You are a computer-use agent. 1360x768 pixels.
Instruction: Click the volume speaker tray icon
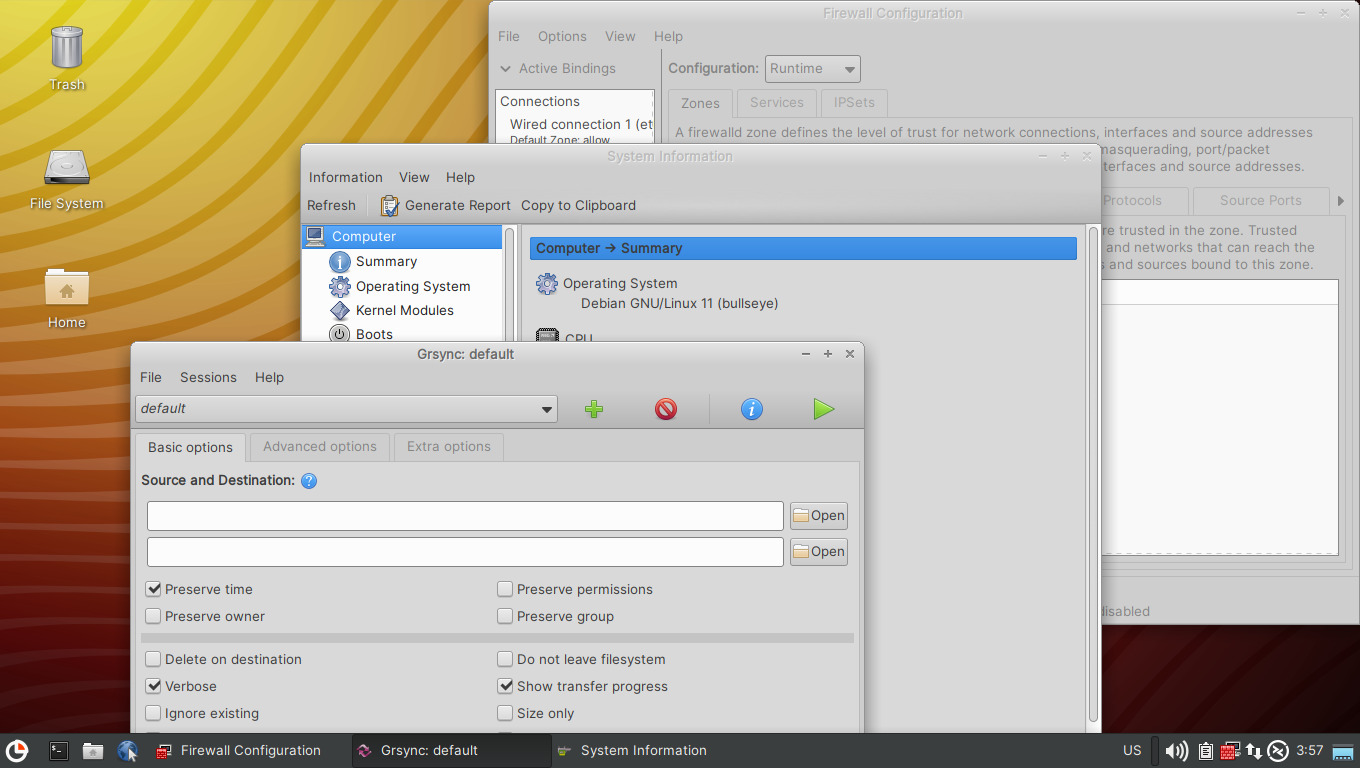click(x=1177, y=751)
